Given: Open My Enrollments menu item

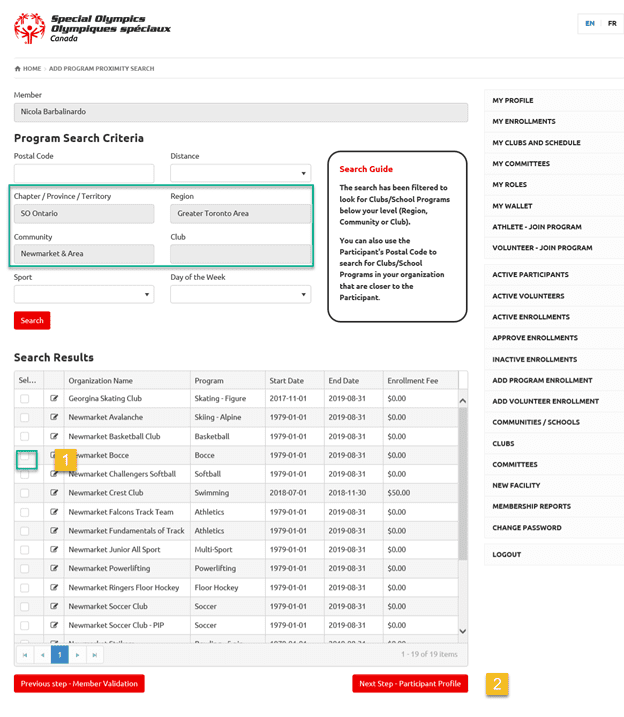Looking at the screenshot, I should 524,122.
